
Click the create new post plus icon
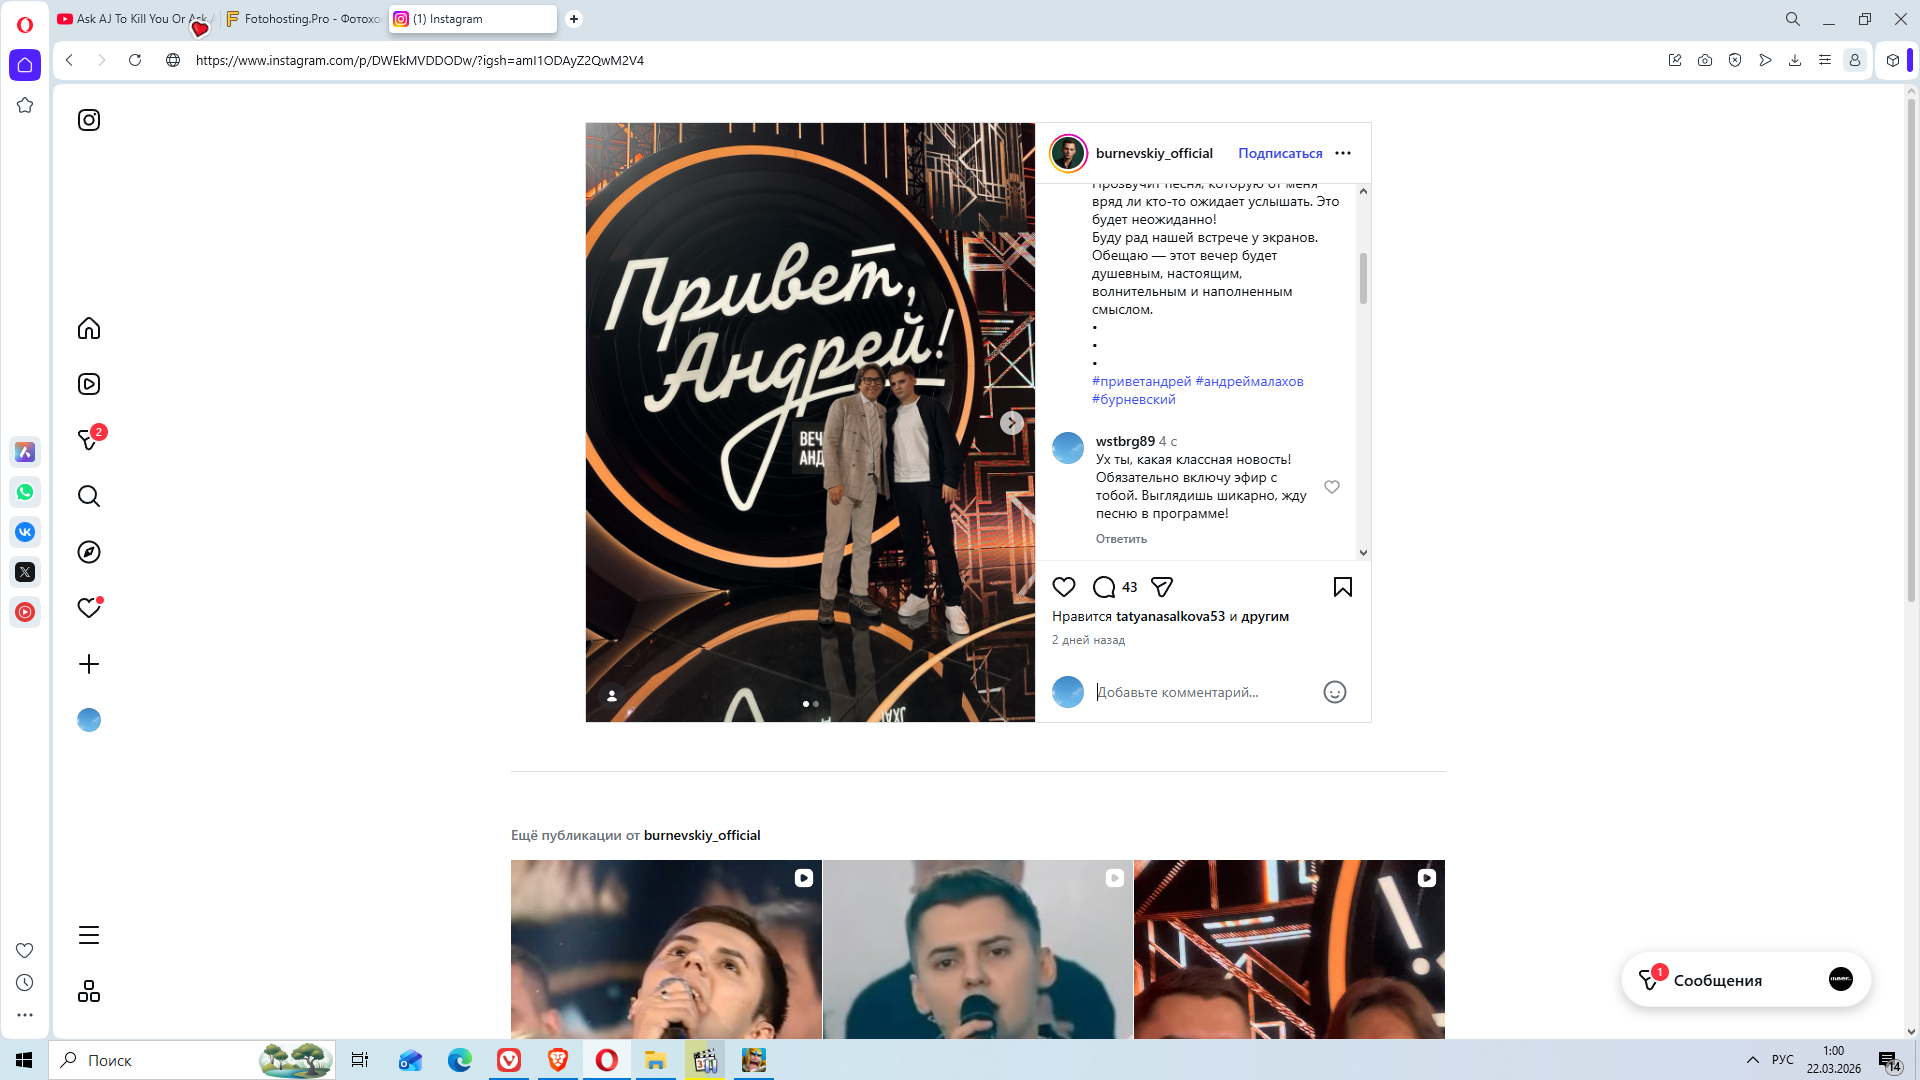pos(89,664)
